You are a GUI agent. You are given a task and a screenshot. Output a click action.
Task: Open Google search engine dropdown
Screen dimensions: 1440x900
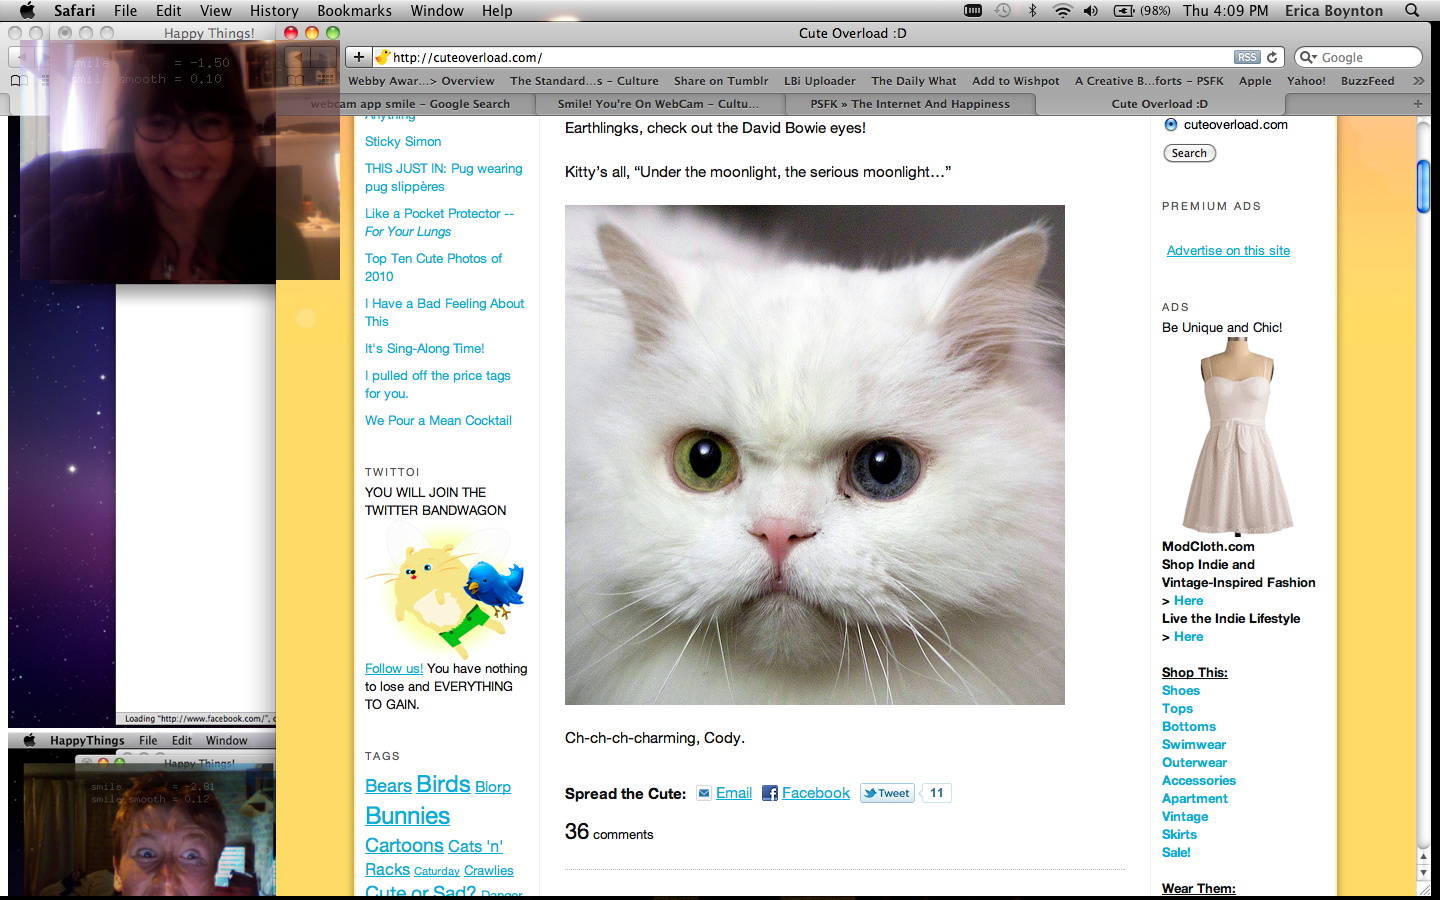[1308, 57]
